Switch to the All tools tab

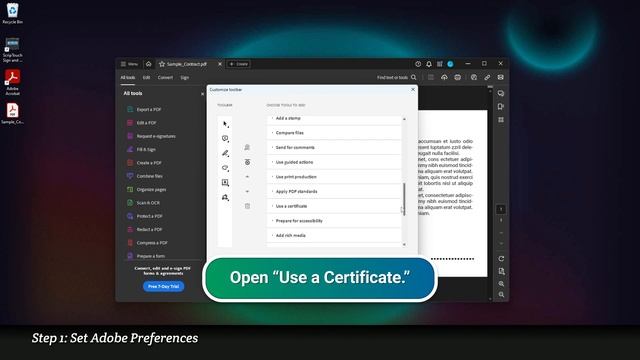point(128,78)
